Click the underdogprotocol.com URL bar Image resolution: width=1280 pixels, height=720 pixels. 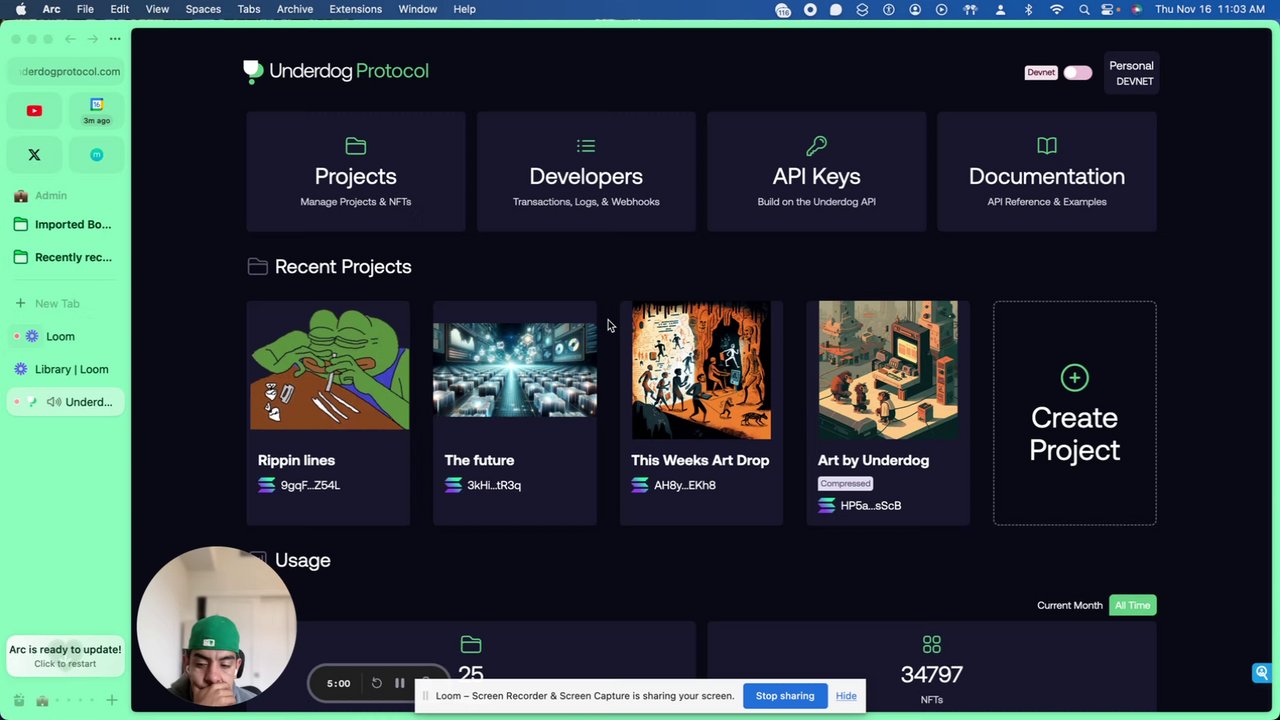coord(66,71)
